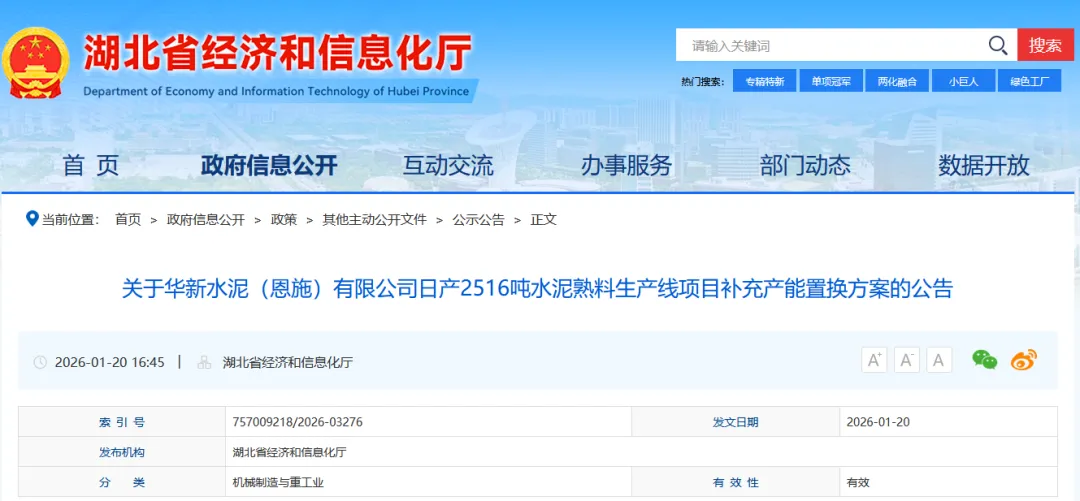The width and height of the screenshot is (1080, 501).
Task: Click 正文 in the breadcrumb
Action: (x=543, y=220)
